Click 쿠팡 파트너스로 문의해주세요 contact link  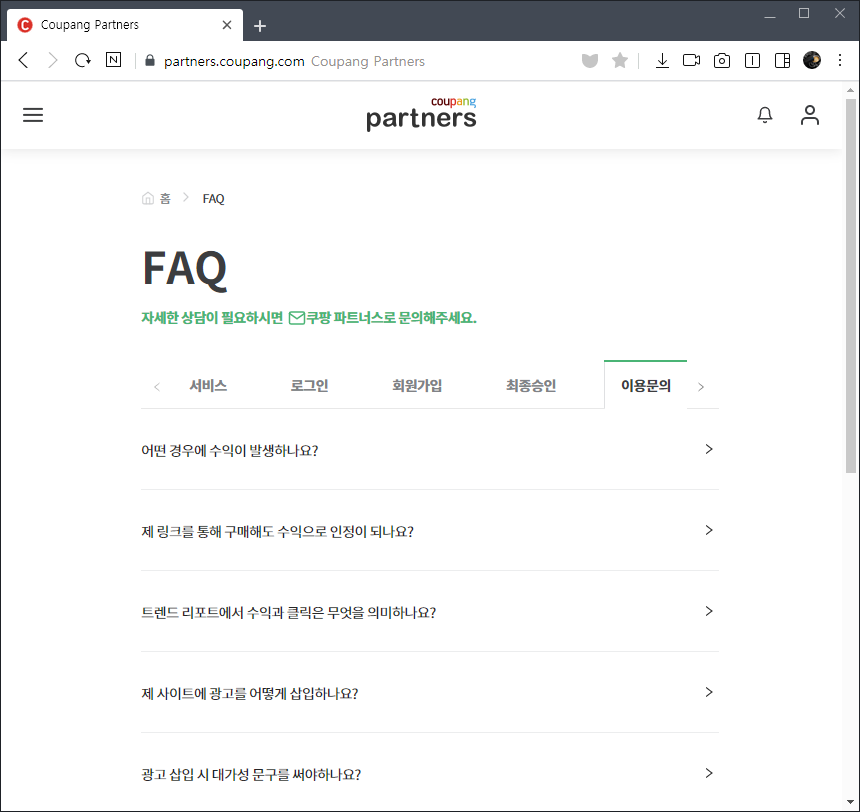391,318
